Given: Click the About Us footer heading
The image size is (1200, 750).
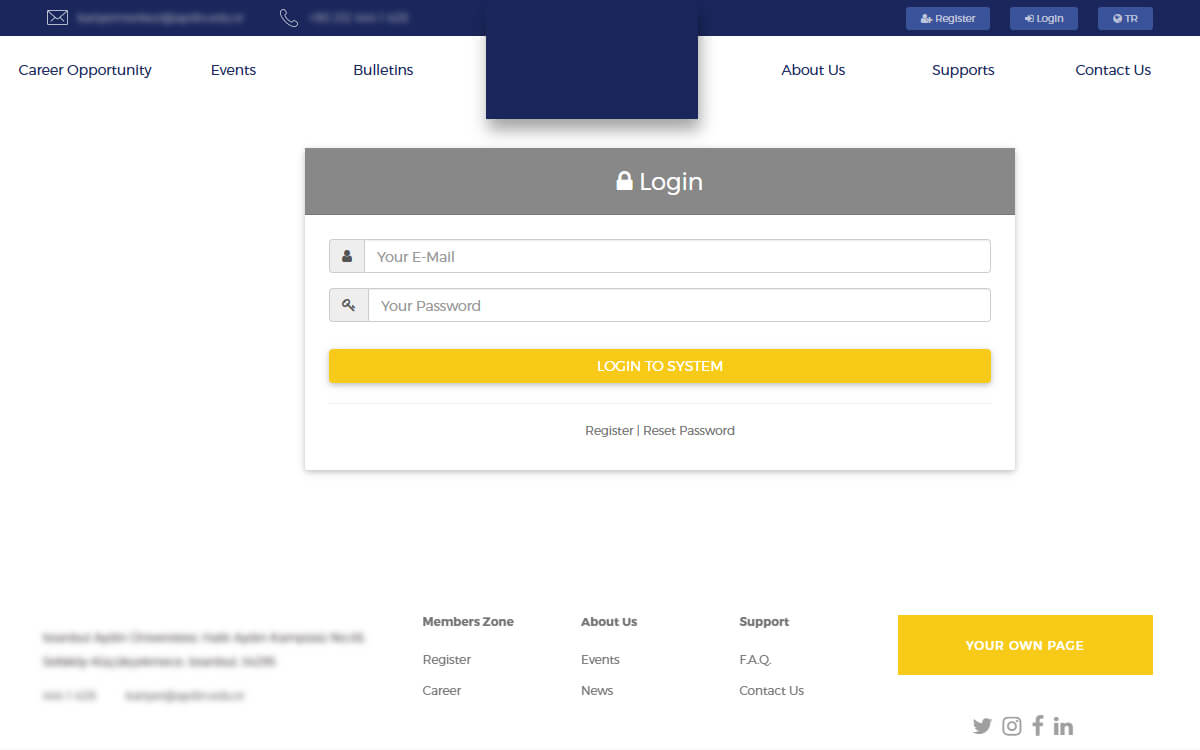Looking at the screenshot, I should (x=609, y=622).
